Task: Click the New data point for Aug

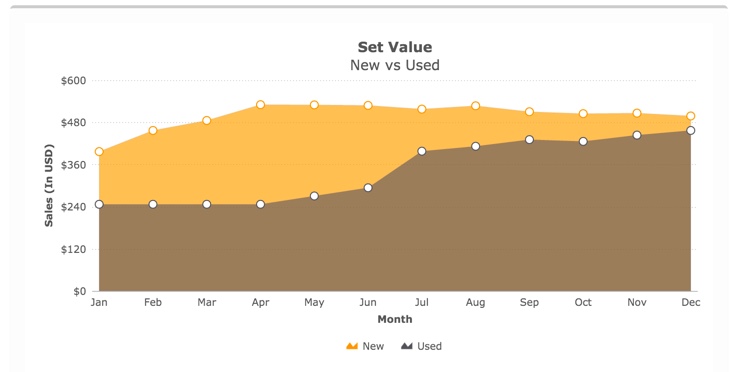Action: click(476, 106)
